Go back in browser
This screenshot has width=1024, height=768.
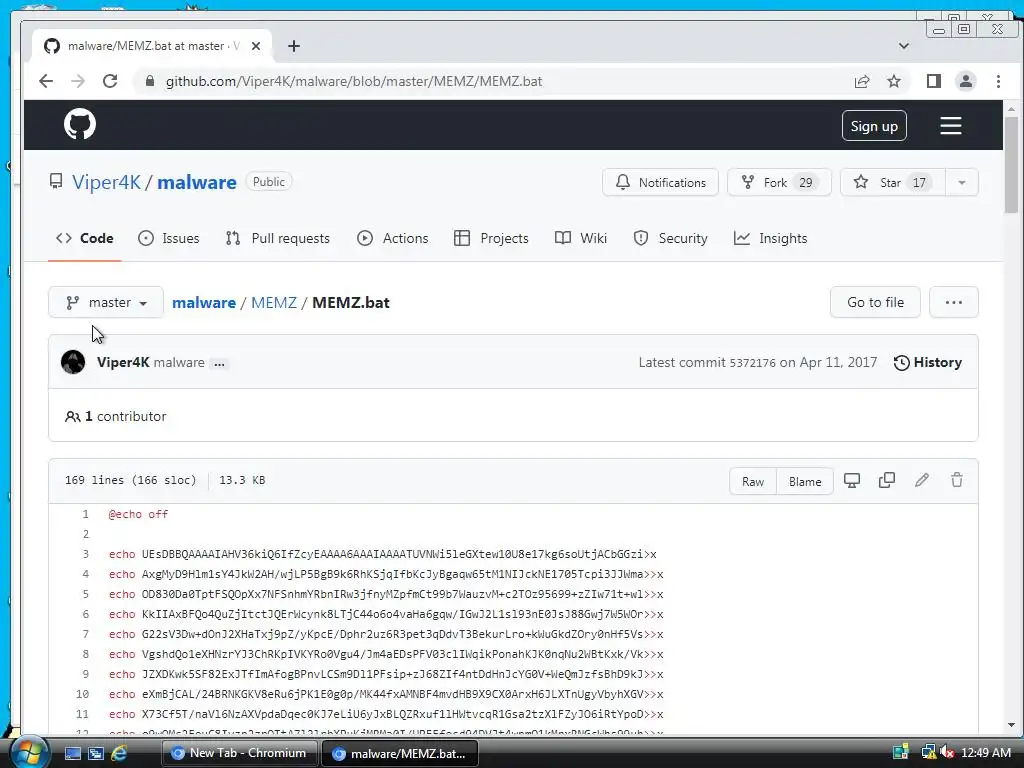46,81
